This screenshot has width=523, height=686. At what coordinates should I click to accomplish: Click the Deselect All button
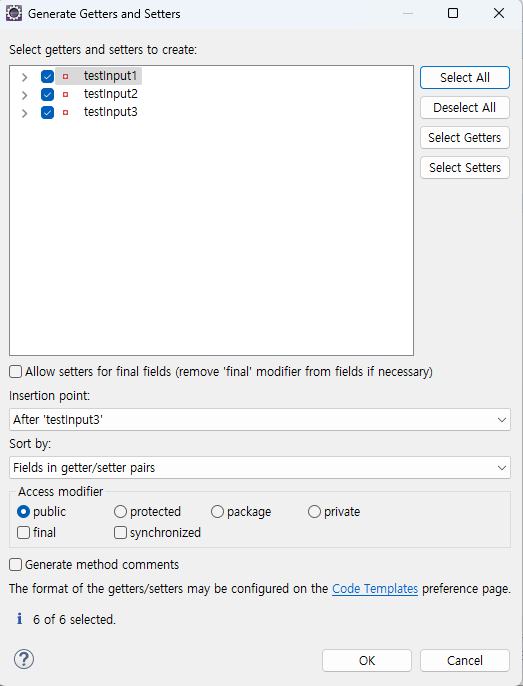pos(465,108)
